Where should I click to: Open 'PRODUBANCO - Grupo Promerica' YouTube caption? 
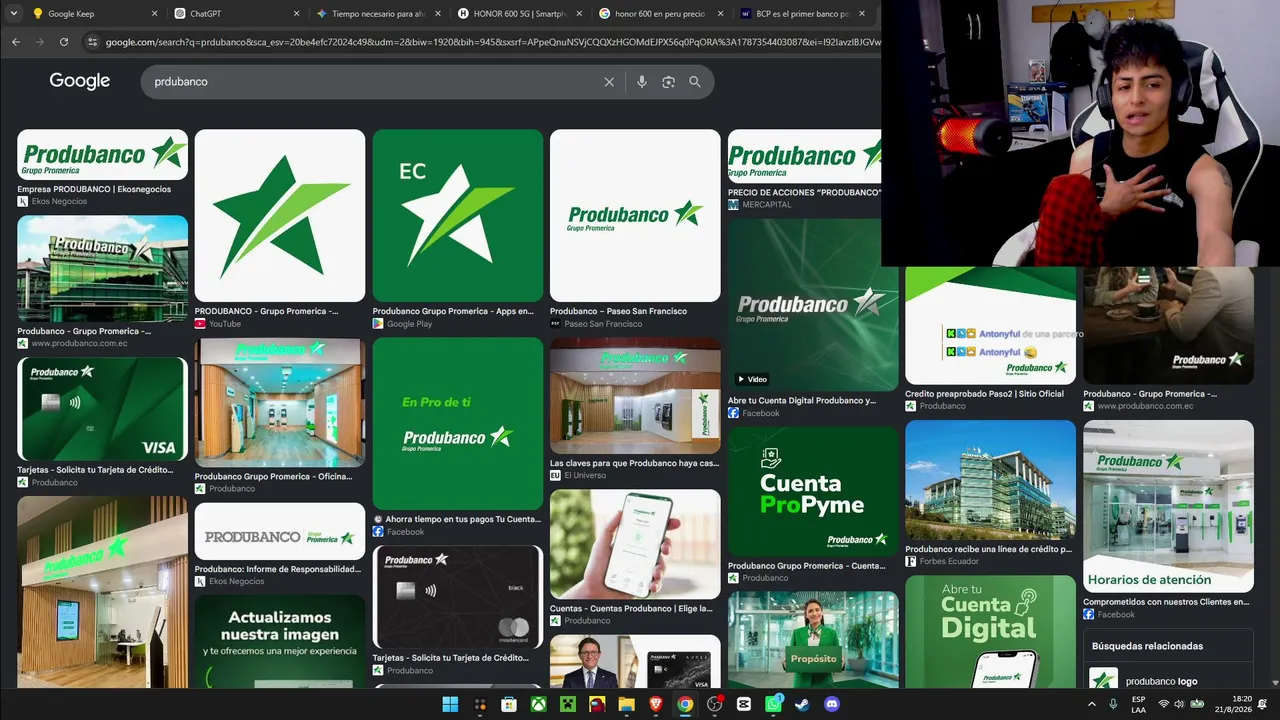click(x=266, y=311)
